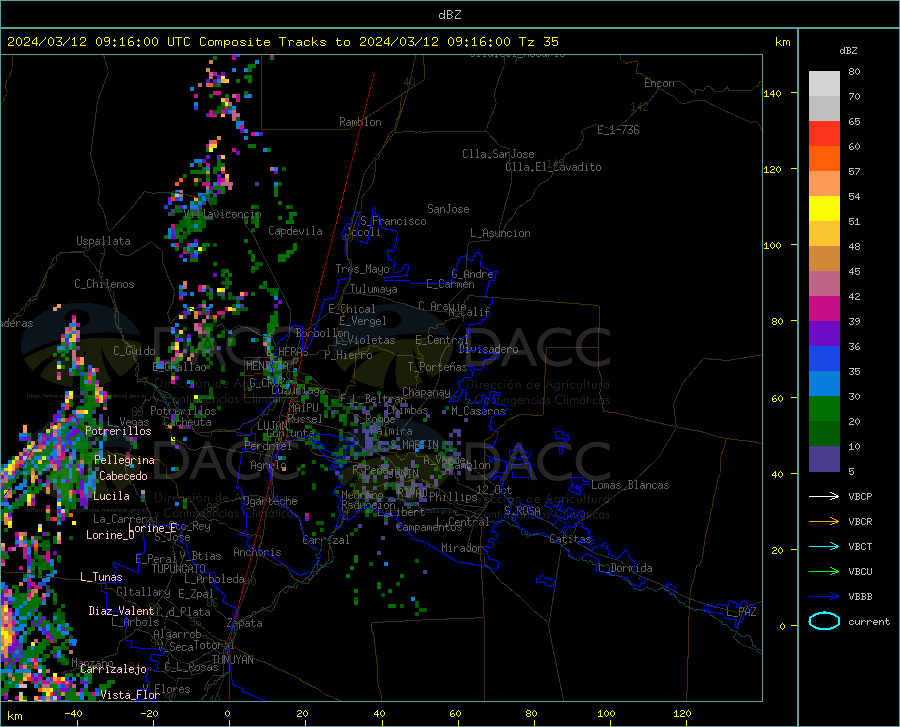
Task: Click the Tres_Mayo map label
Action: pyautogui.click(x=362, y=269)
